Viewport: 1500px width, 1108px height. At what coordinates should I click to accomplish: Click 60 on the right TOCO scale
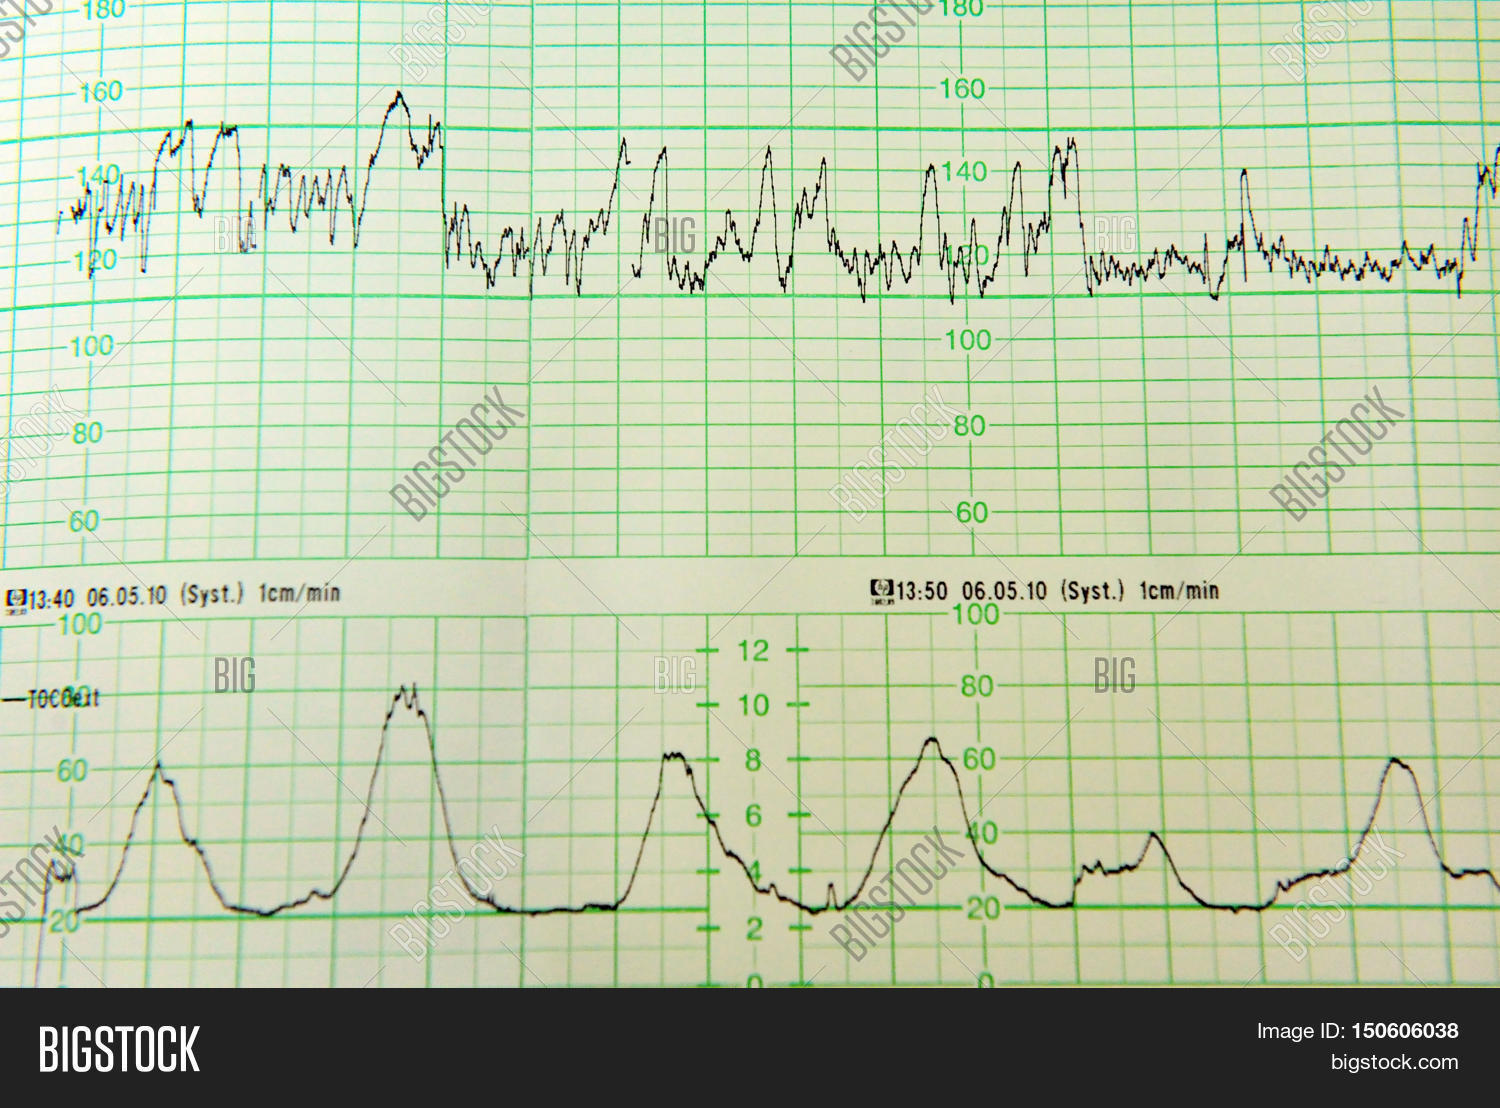tap(979, 759)
